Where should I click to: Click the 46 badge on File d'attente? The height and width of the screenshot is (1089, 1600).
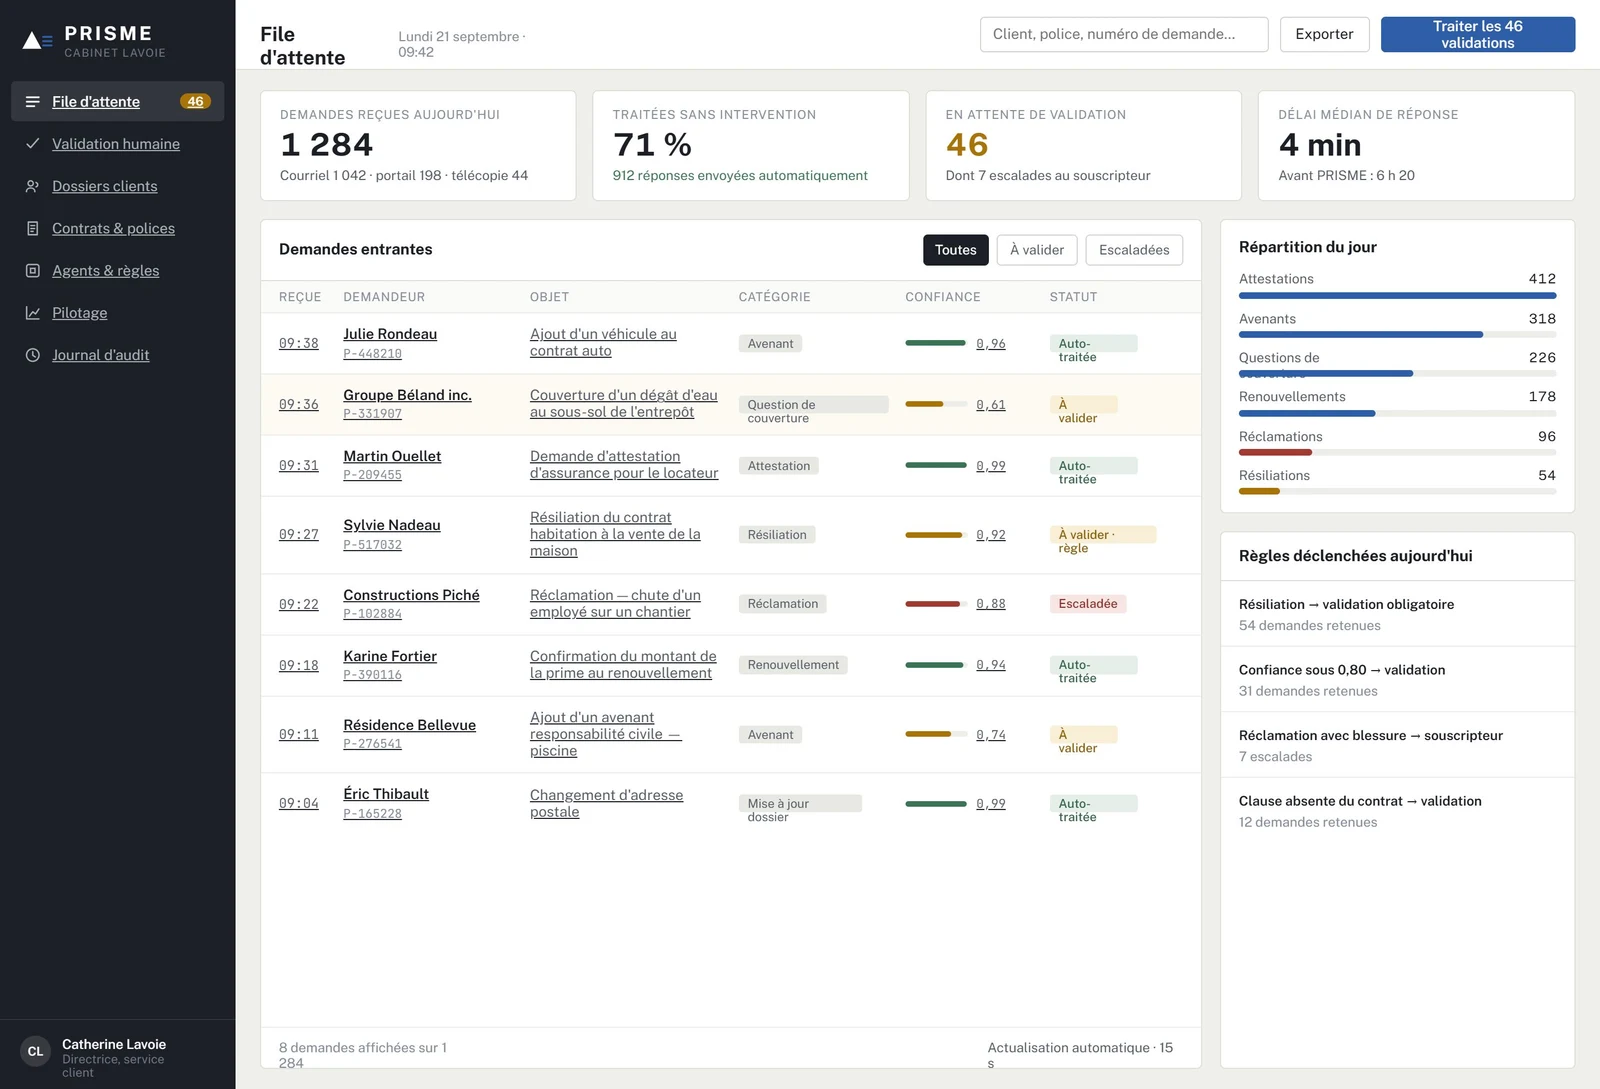[195, 102]
